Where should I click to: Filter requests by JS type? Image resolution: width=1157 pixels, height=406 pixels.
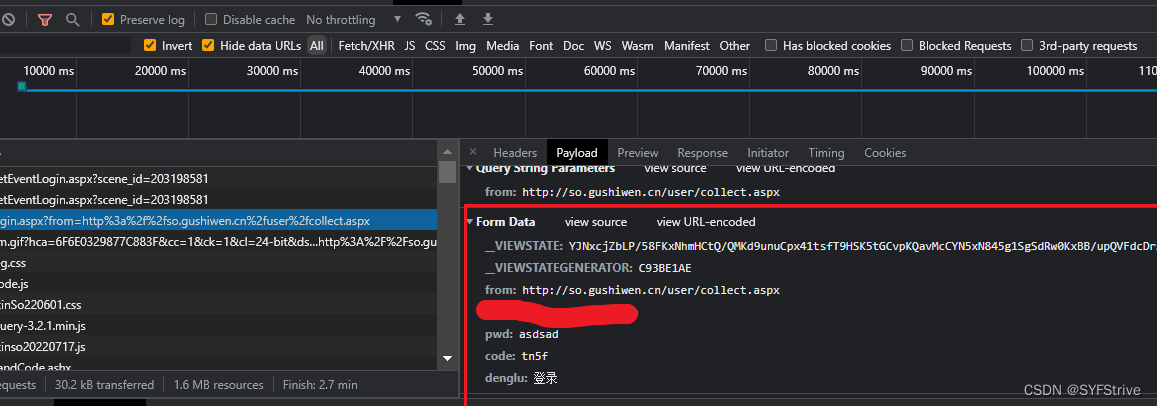click(x=410, y=46)
